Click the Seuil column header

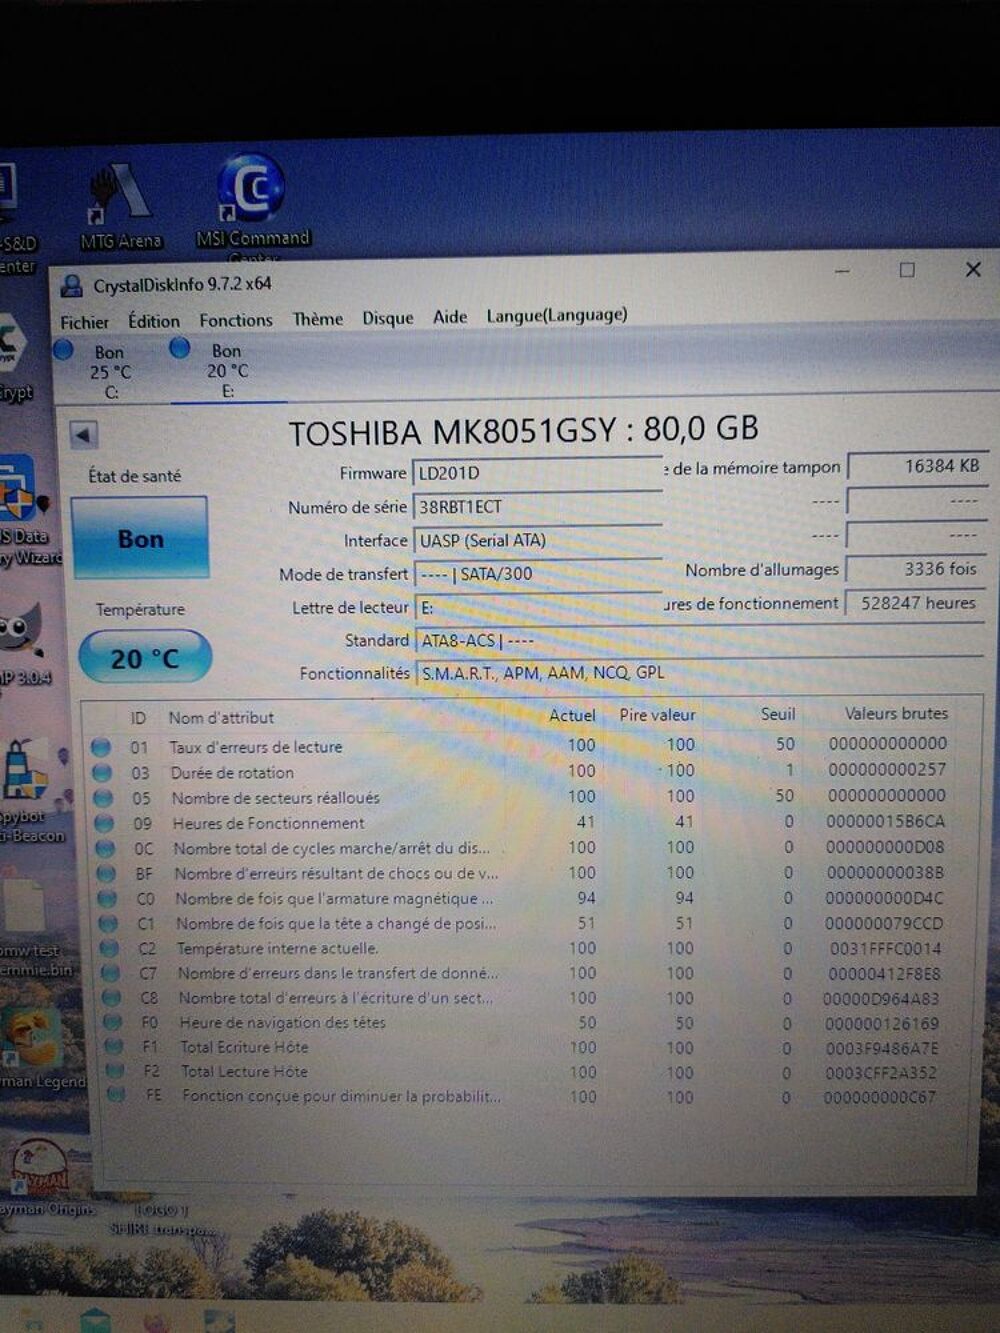tap(778, 714)
